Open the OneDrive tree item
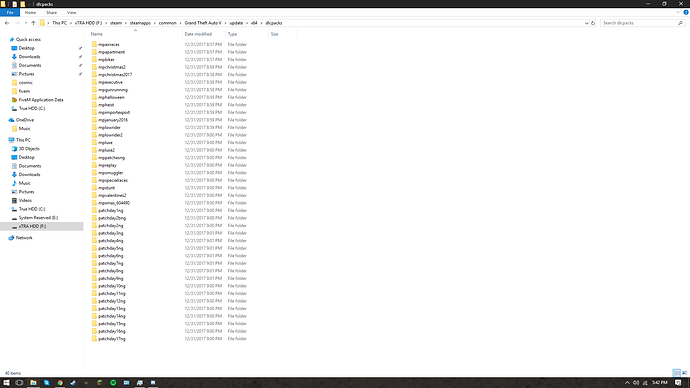Screen dimensions: 690x388 click(x=25, y=120)
